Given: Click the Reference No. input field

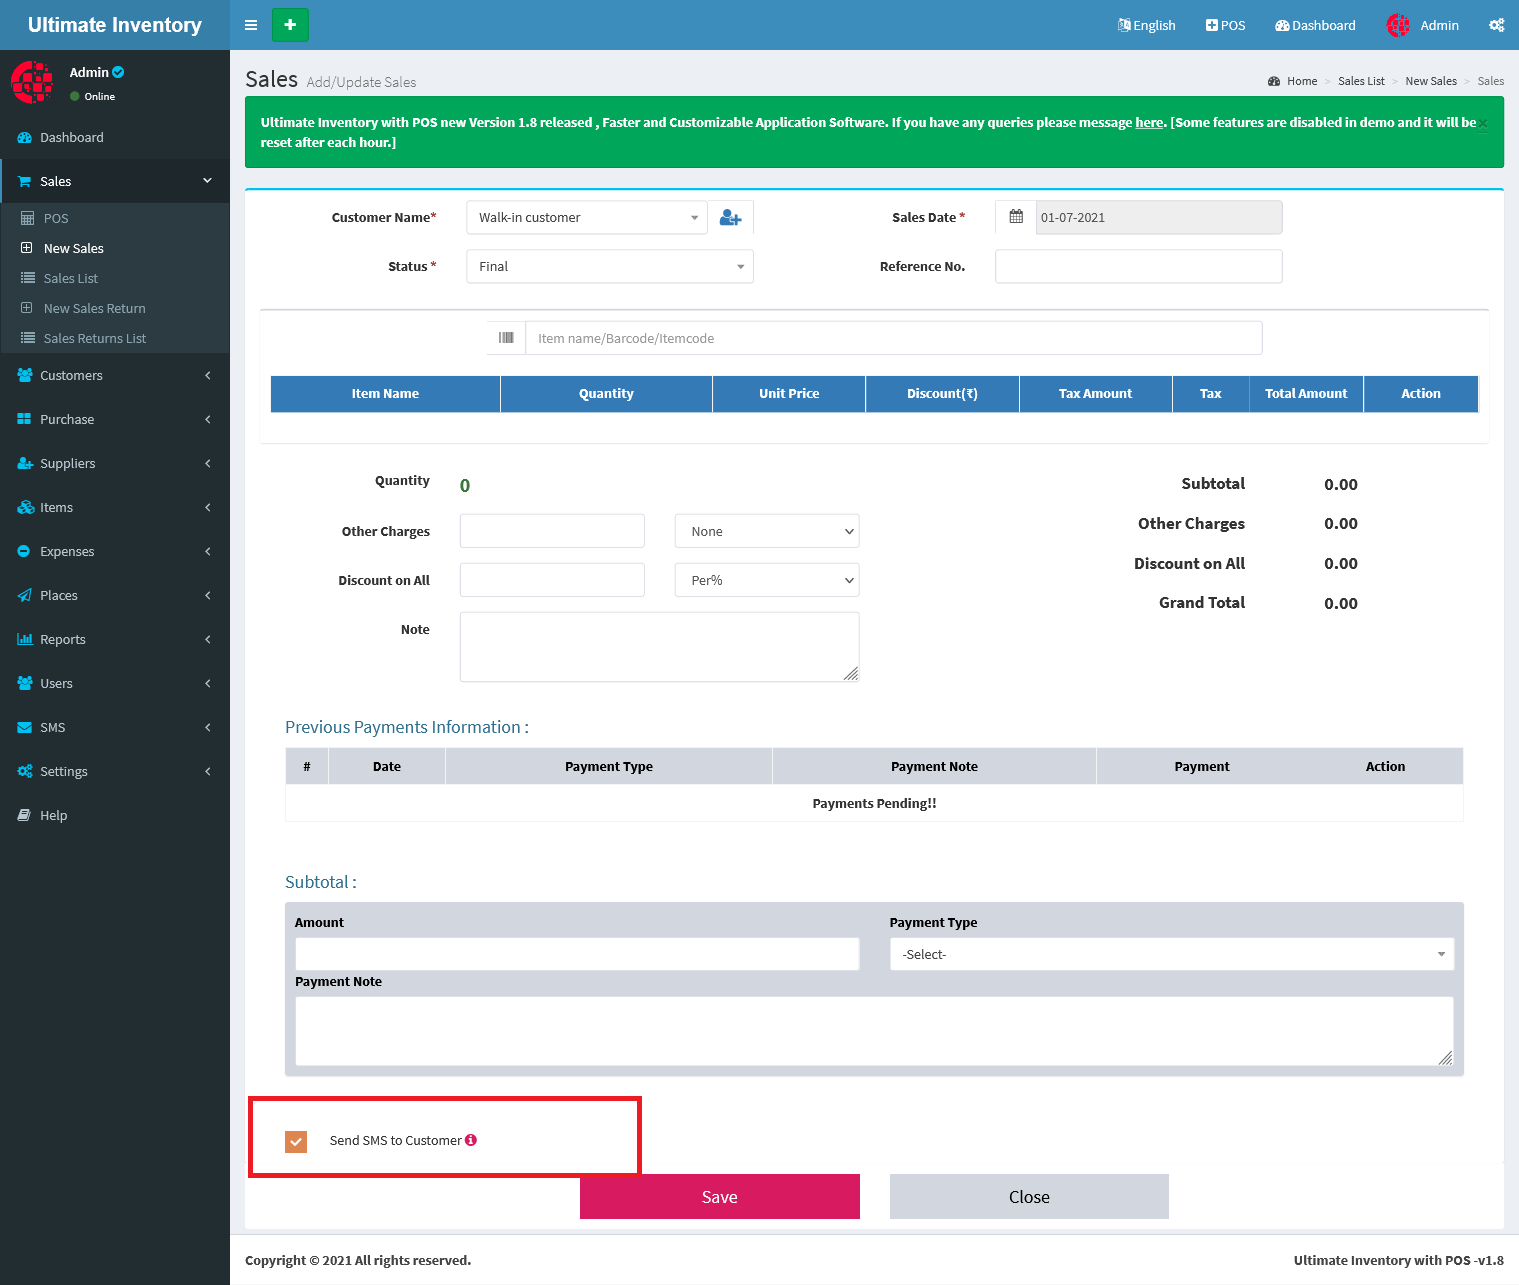Looking at the screenshot, I should [1139, 267].
